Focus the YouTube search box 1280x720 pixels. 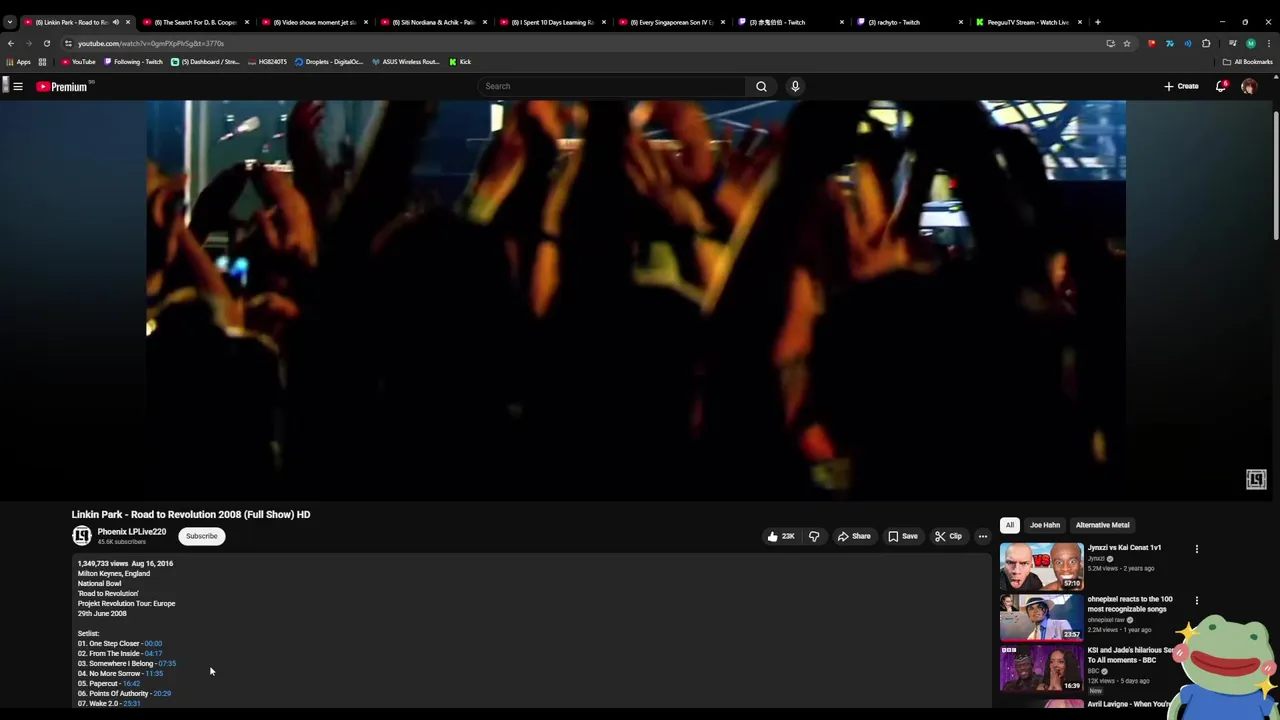612,86
